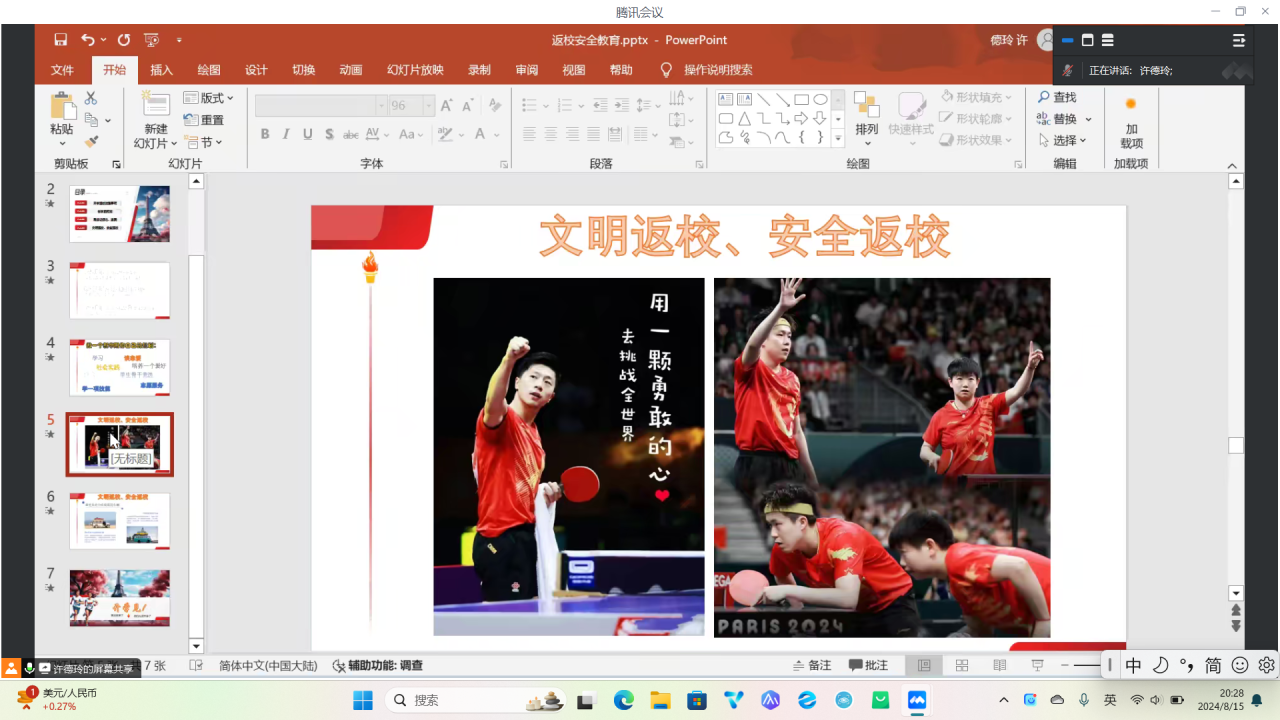The image size is (1280, 720).
Task: Expand the 版式 (Layout) dropdown
Action: pos(209,98)
